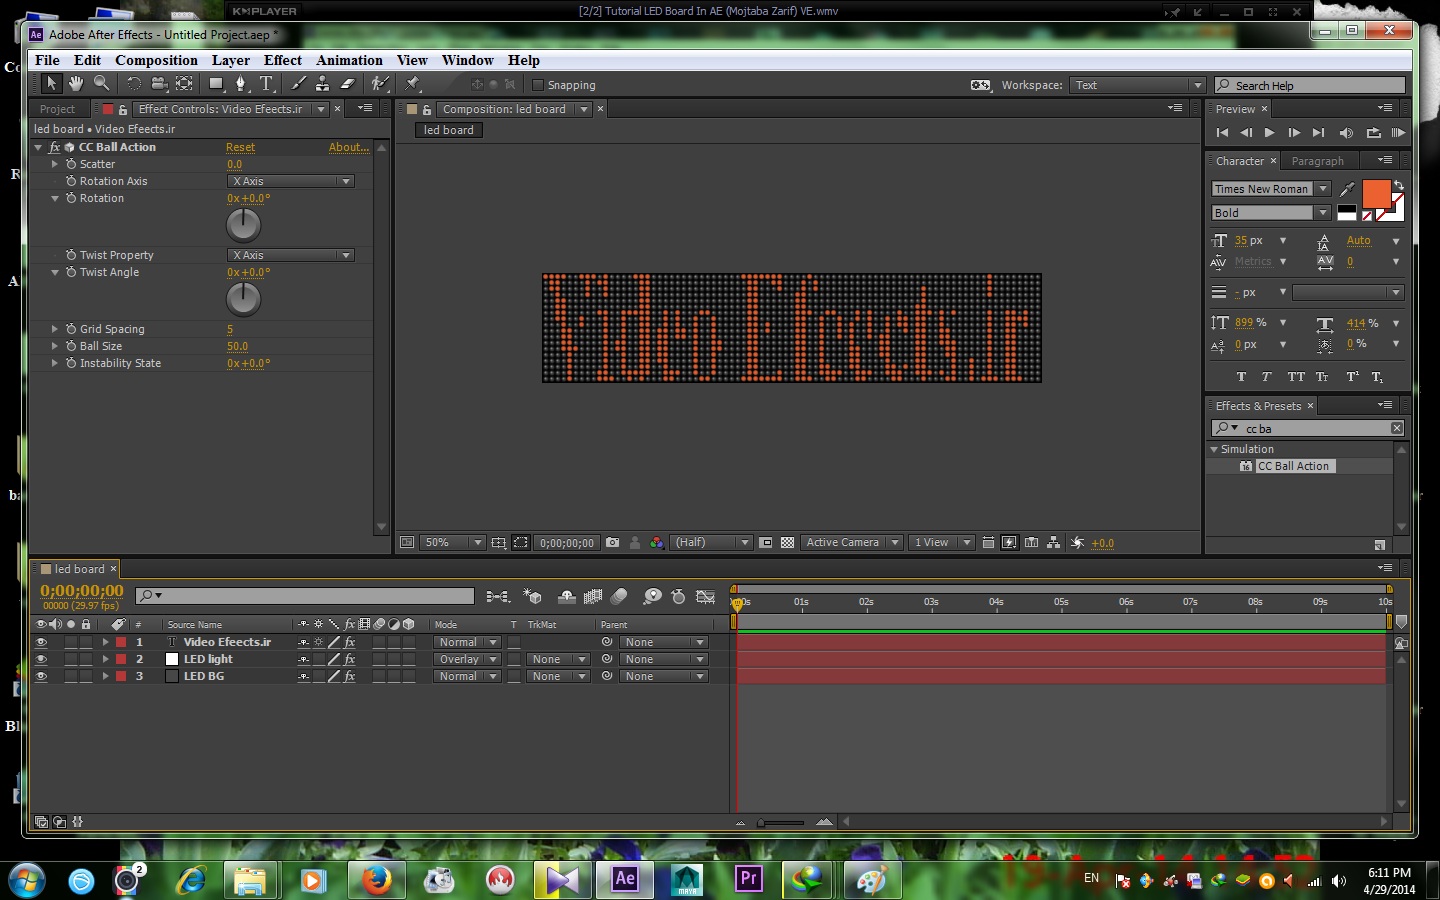Screen dimensions: 1440x900
Task: Collapse the CC Ball Action effect
Action: click(39, 147)
